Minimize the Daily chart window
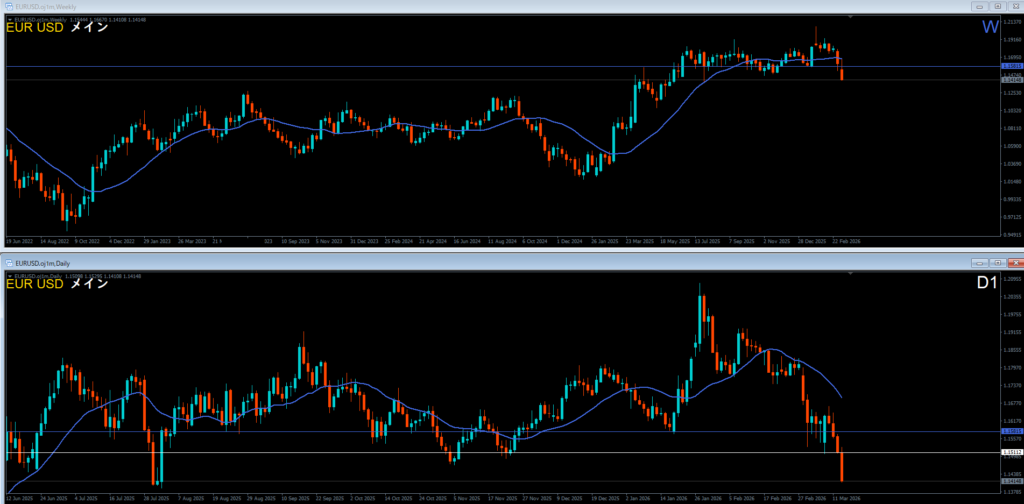Viewport: 1024px width, 504px height. (980, 262)
